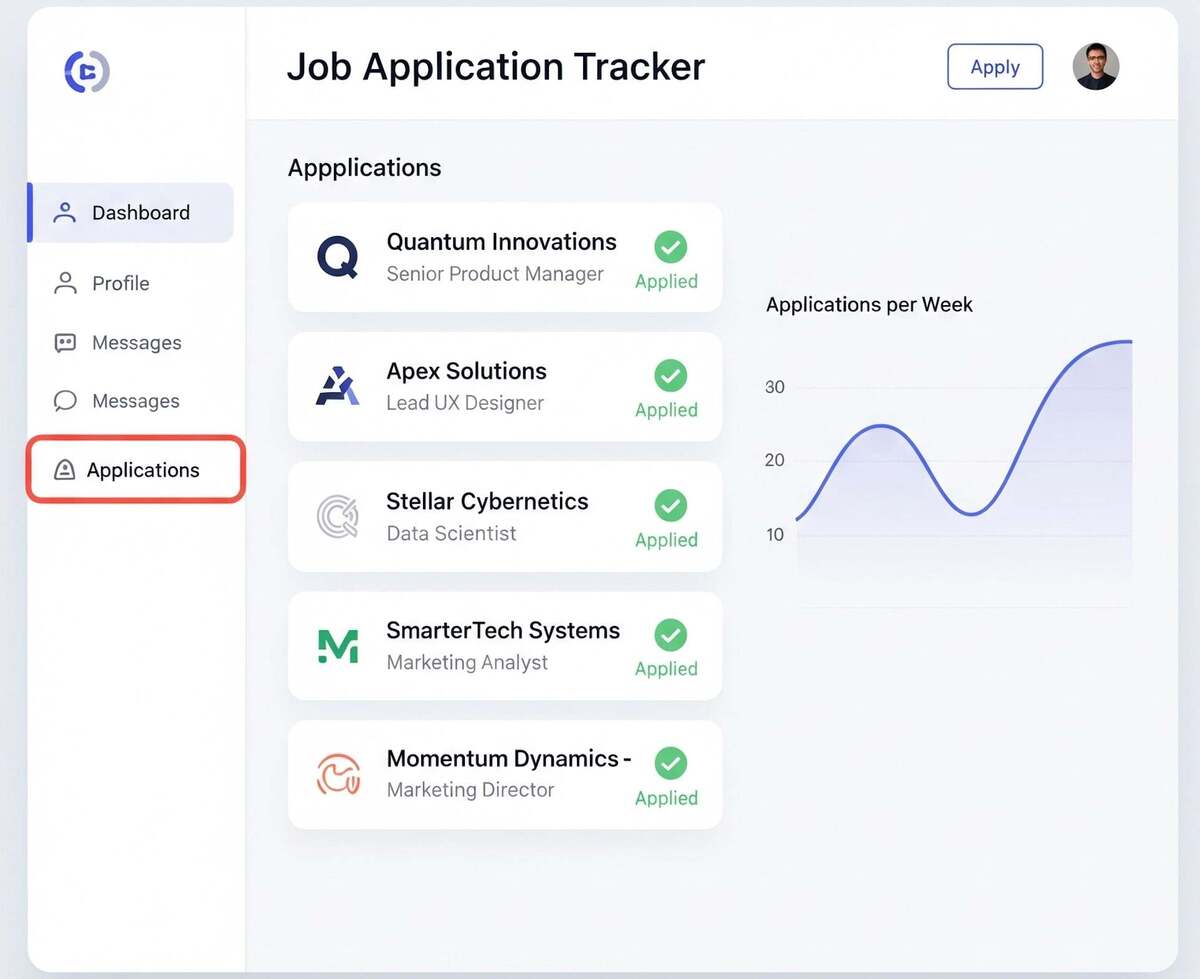Open the Momentum Dynamics application title
This screenshot has height=979, width=1200.
(x=508, y=759)
